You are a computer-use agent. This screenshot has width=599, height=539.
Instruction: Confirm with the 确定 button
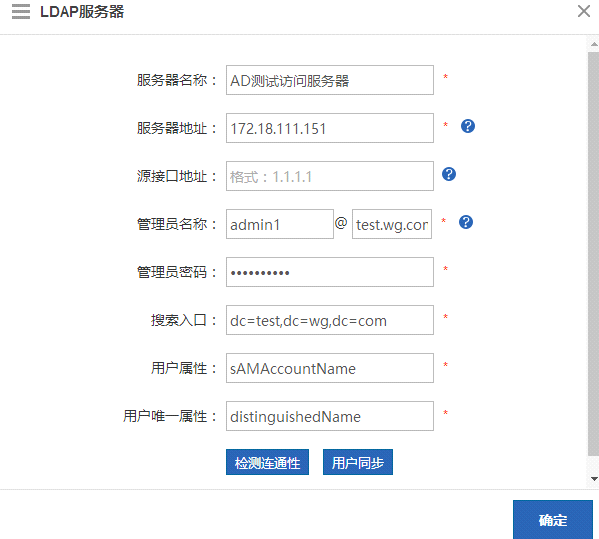pyautogui.click(x=552, y=520)
